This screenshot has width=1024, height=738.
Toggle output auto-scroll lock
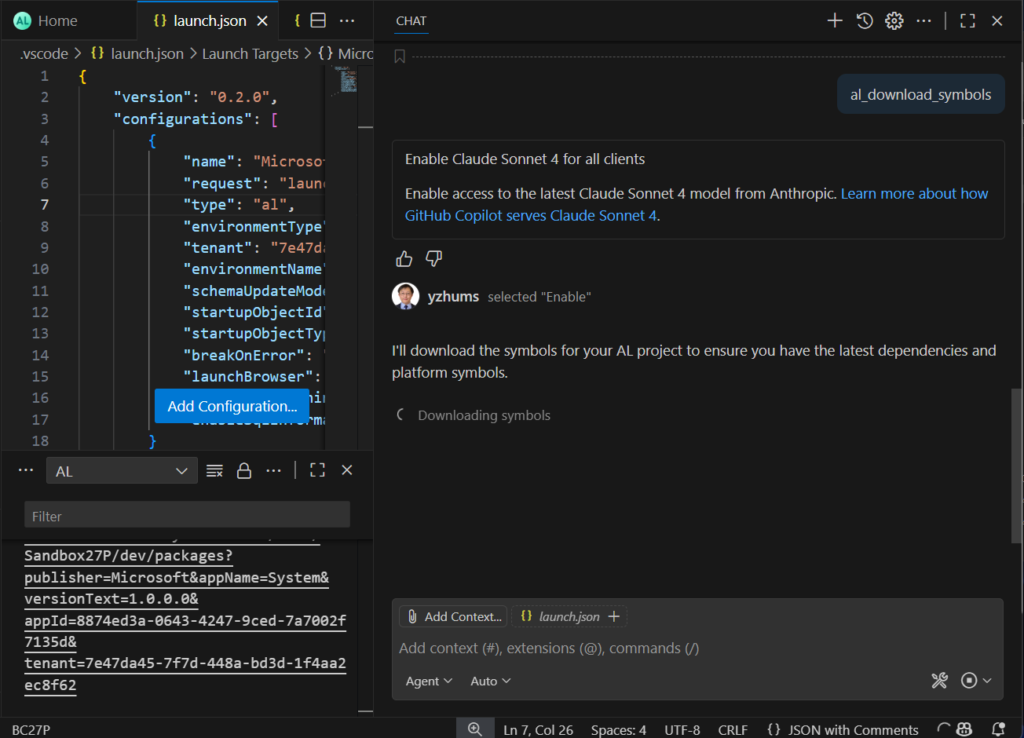coord(243,470)
